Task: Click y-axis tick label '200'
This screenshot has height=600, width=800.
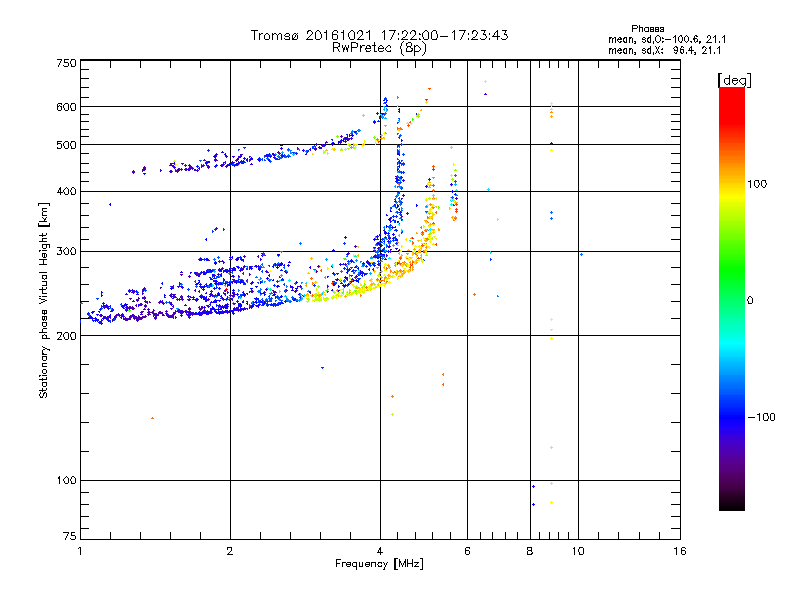Action: [67, 336]
